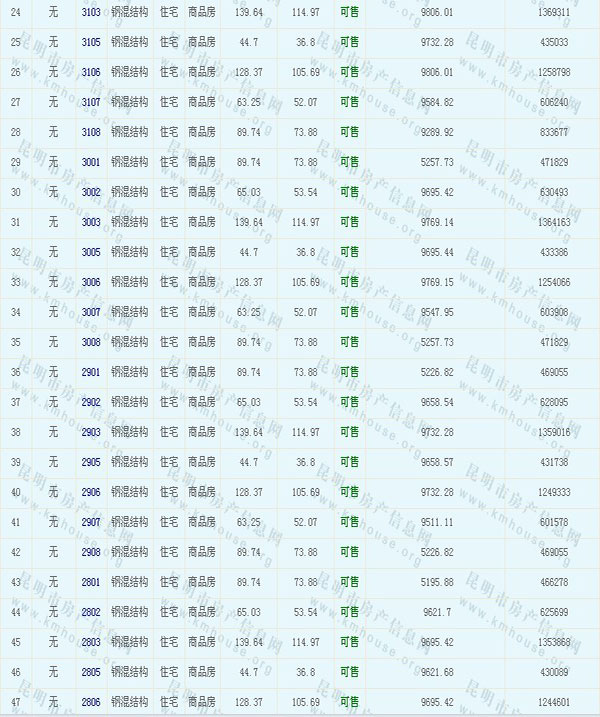The width and height of the screenshot is (600, 717).
Task: Click room number 3105
Action: (90, 42)
